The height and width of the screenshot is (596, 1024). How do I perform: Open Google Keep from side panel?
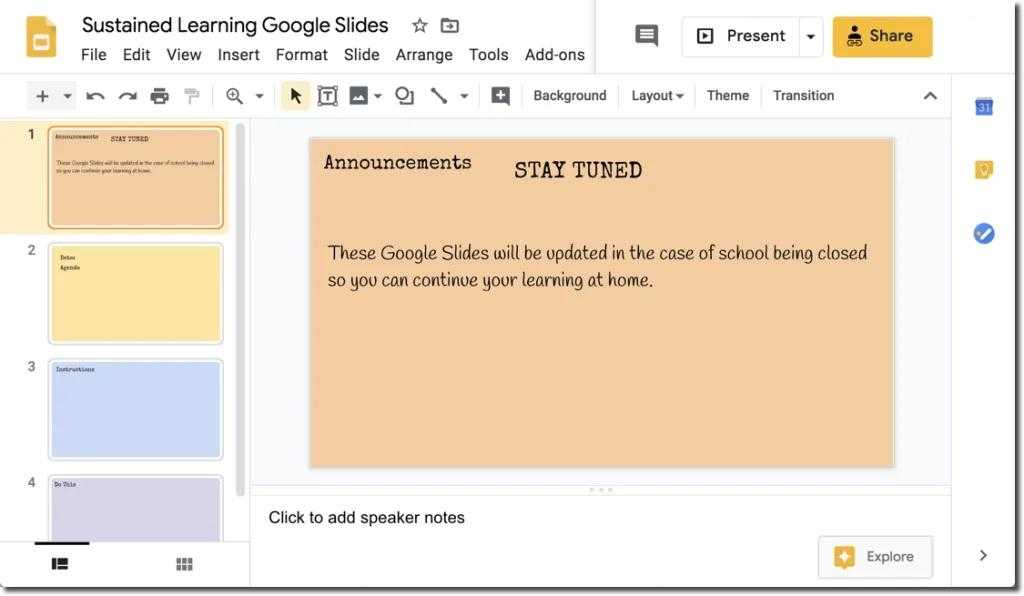984,170
